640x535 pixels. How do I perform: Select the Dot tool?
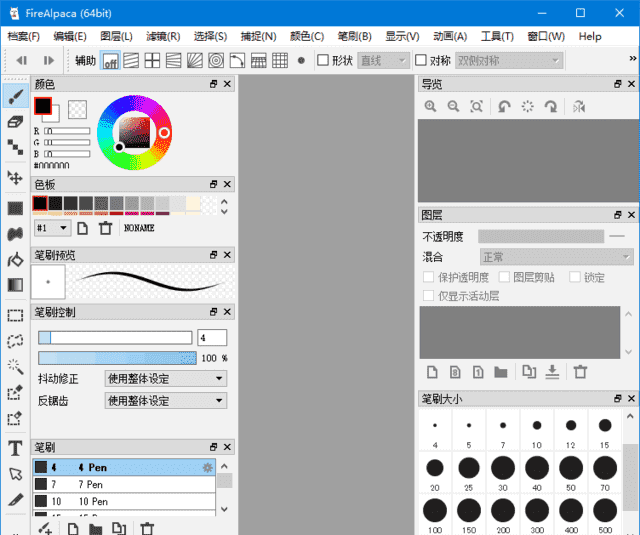tap(16, 147)
